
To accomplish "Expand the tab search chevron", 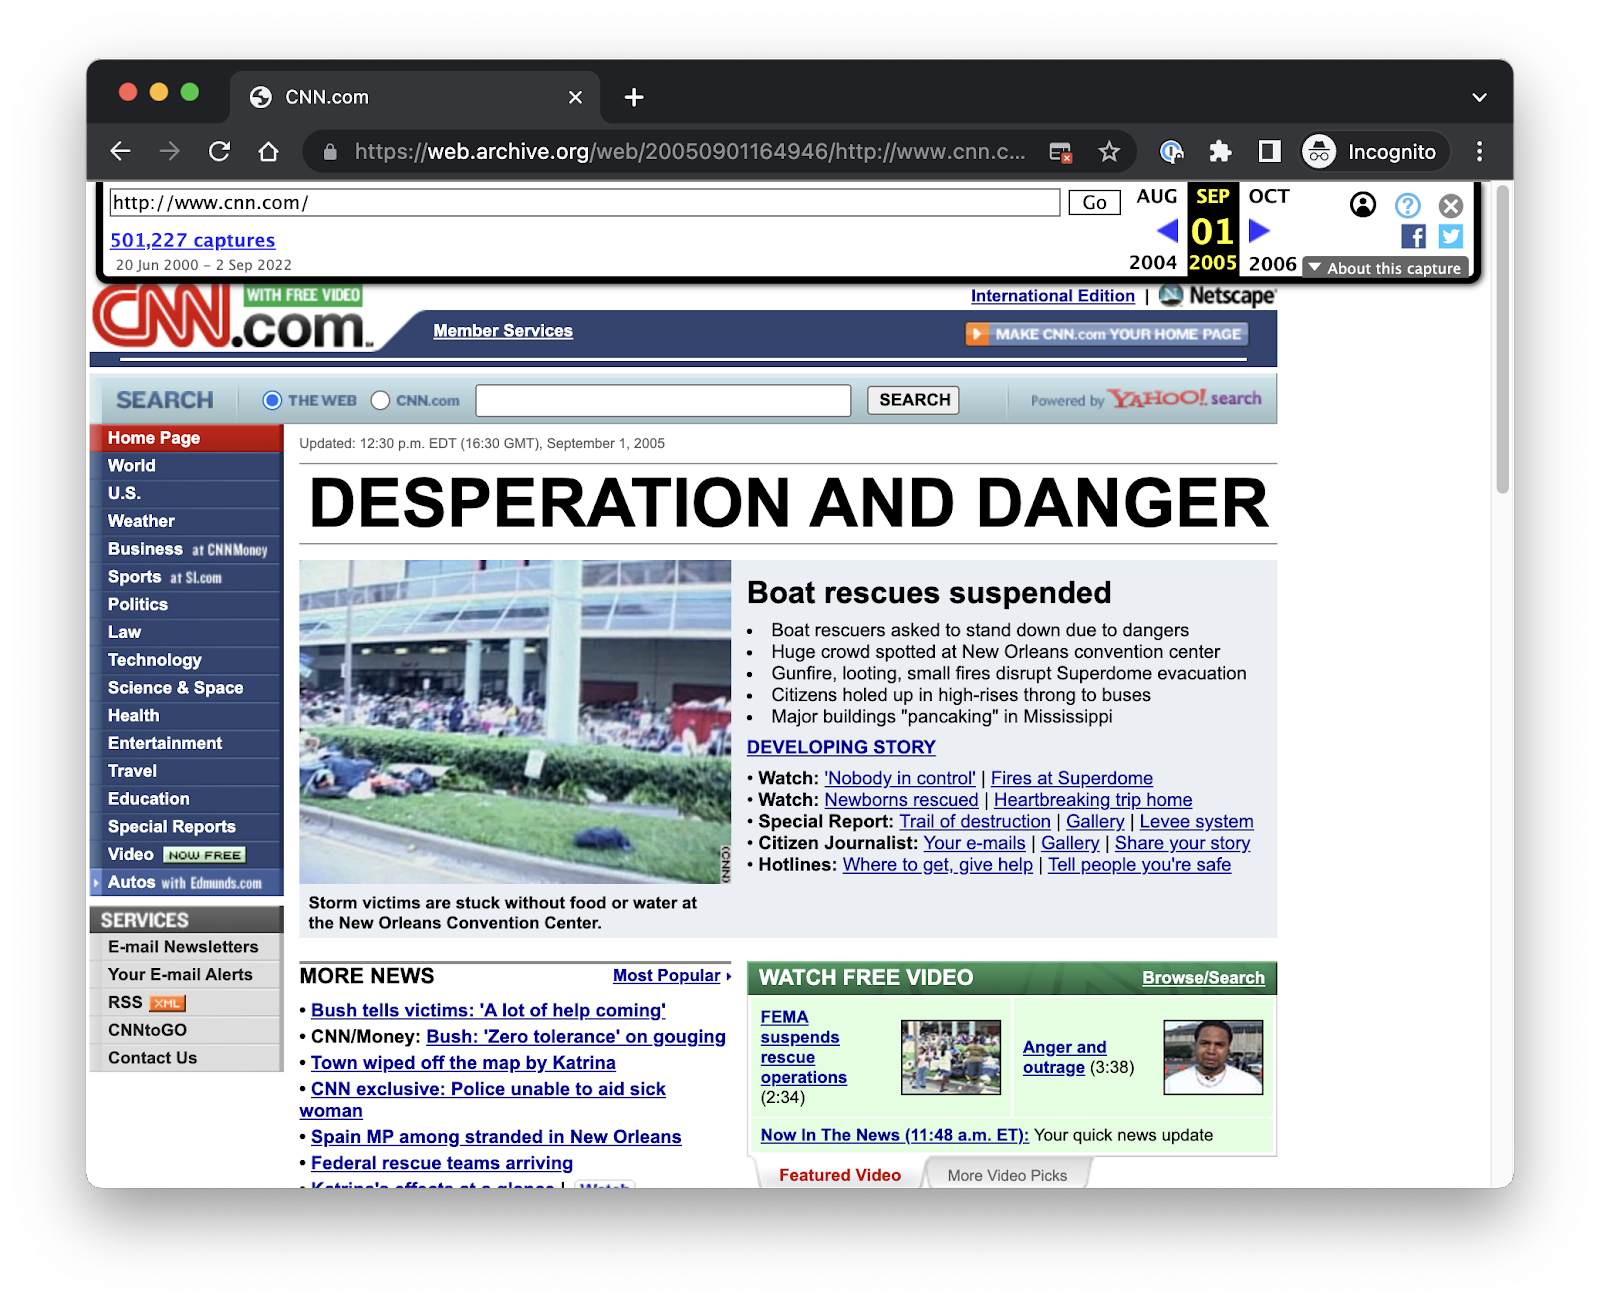I will tap(1479, 97).
